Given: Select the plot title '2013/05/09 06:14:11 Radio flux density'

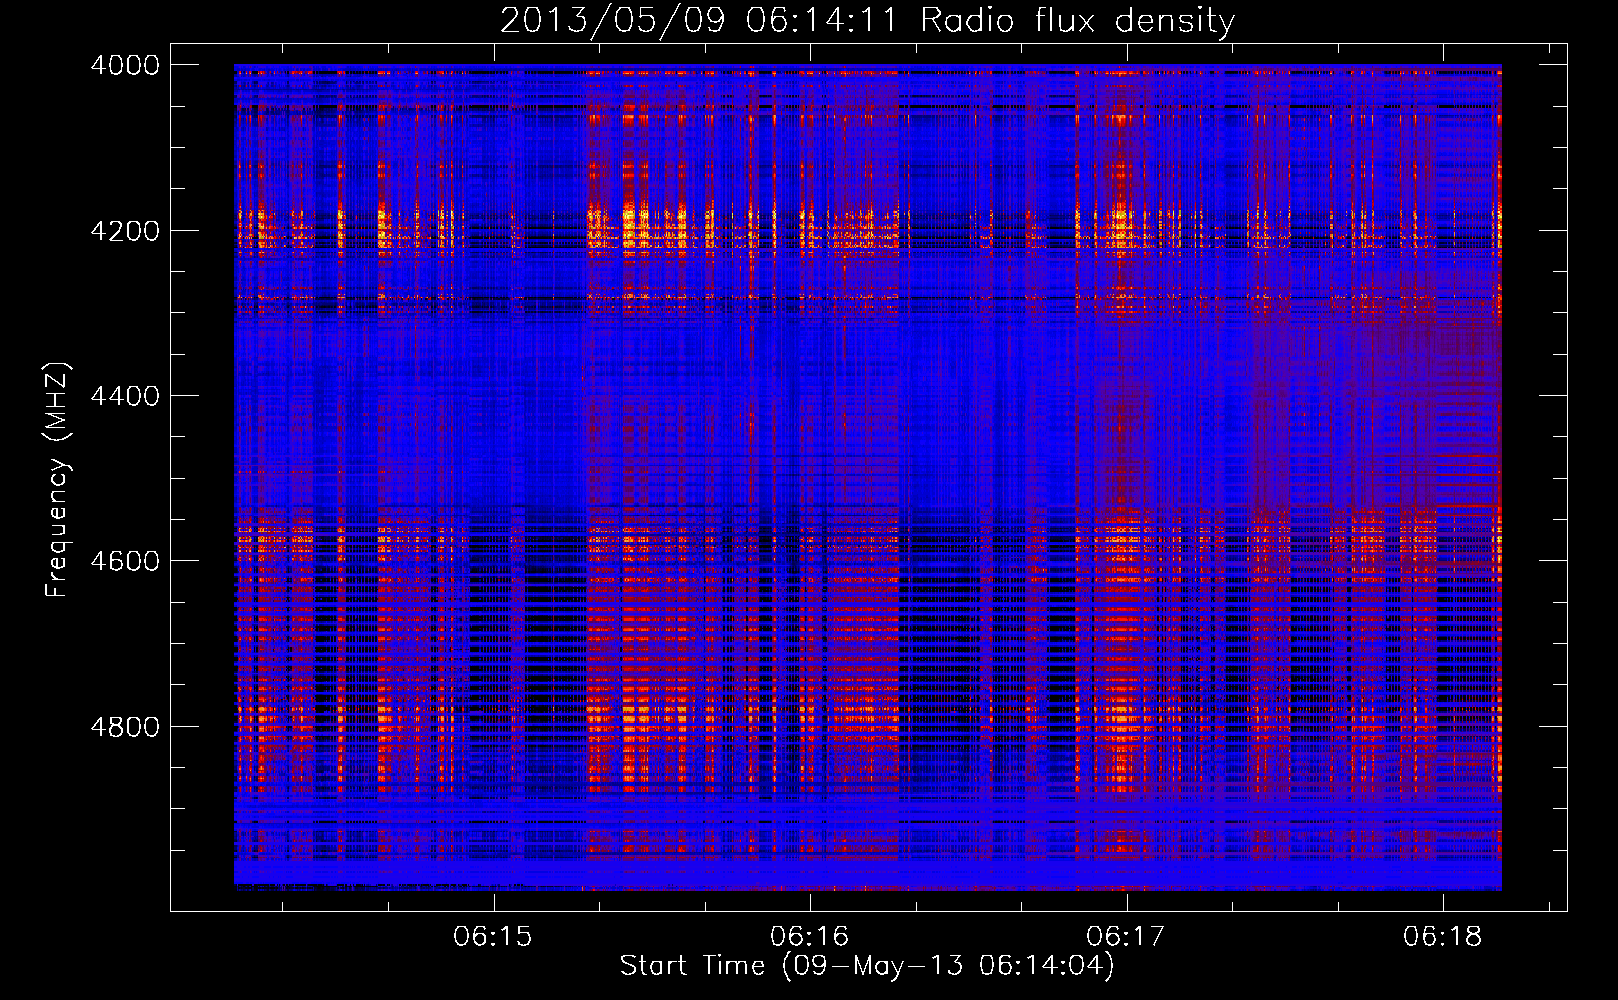Looking at the screenshot, I should pyautogui.click(x=867, y=20).
